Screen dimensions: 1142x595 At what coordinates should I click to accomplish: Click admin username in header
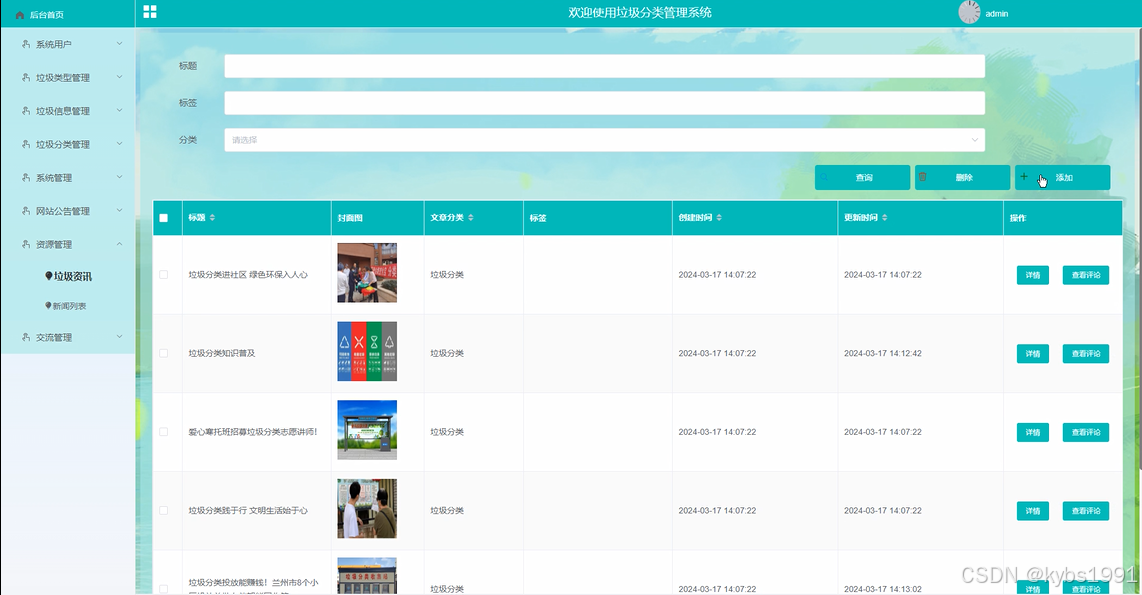click(997, 14)
